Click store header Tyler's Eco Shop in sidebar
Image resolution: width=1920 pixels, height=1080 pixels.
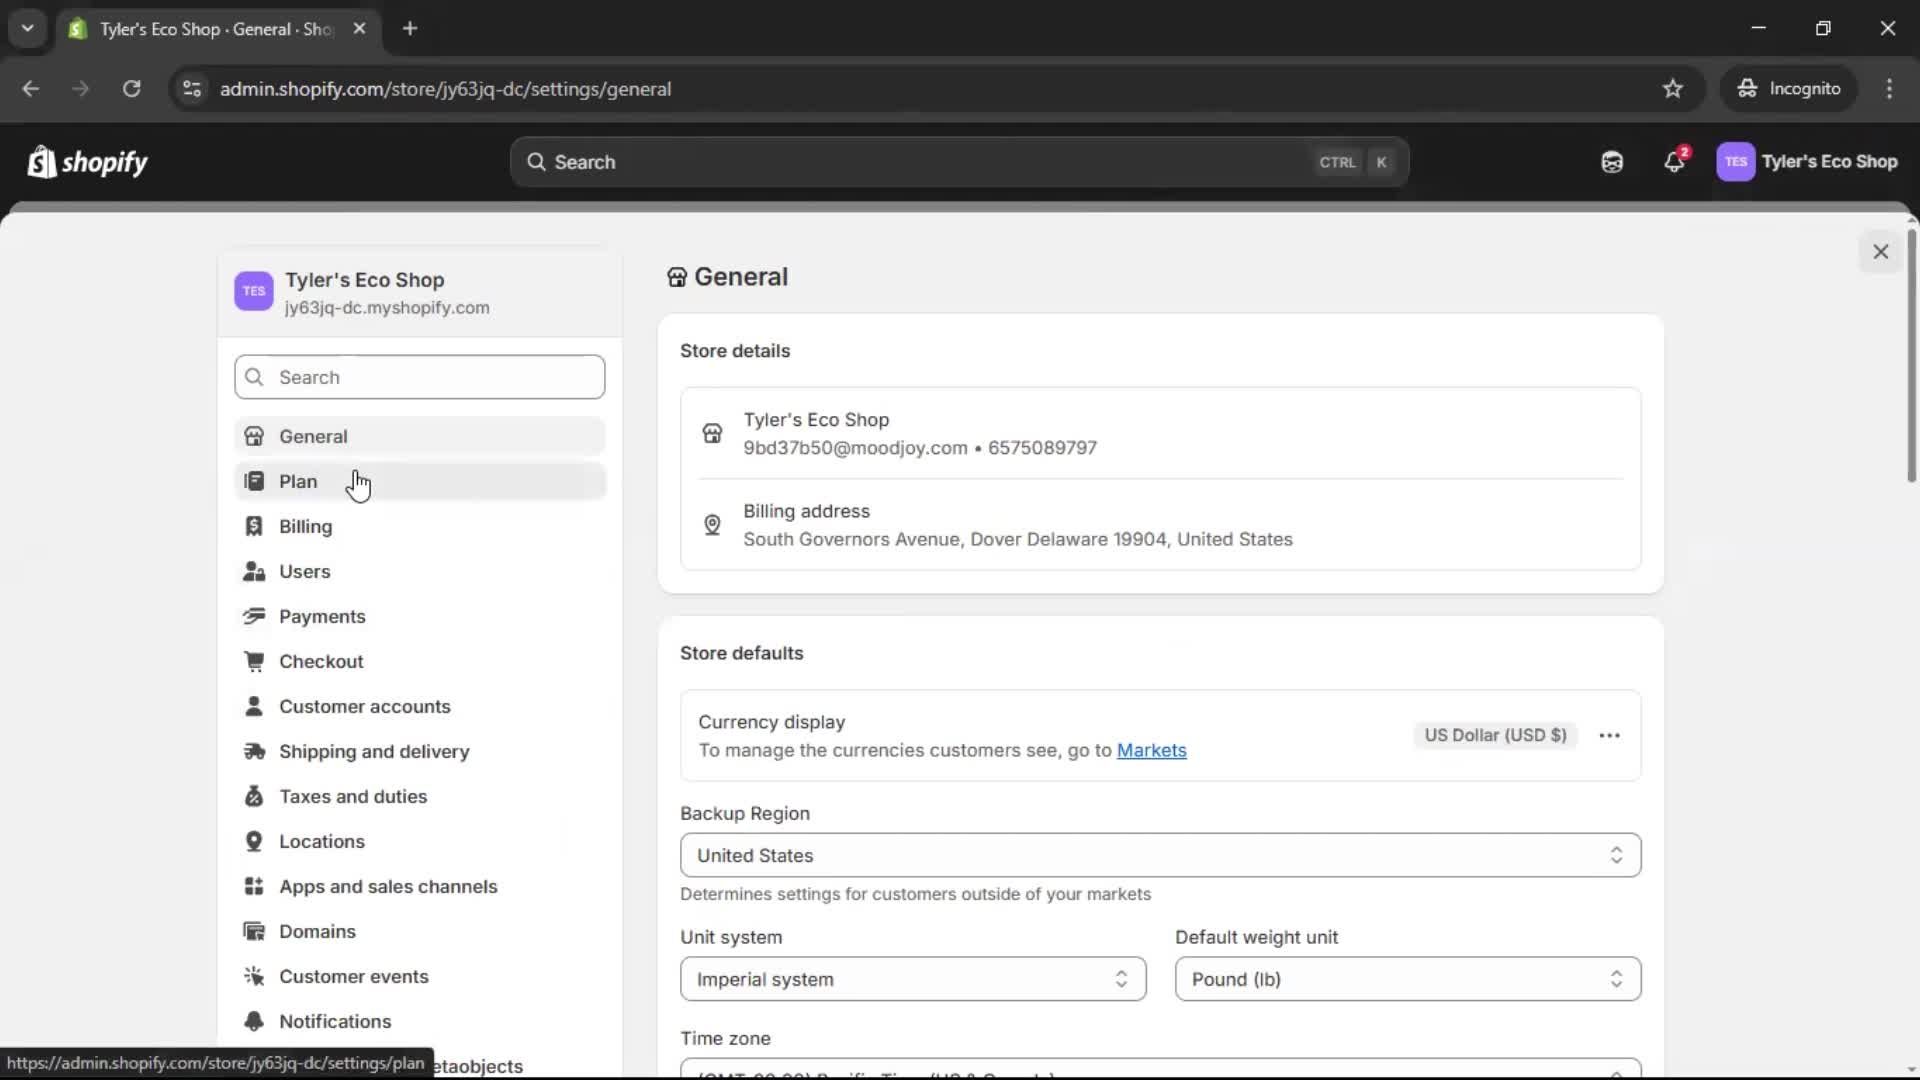pos(420,292)
